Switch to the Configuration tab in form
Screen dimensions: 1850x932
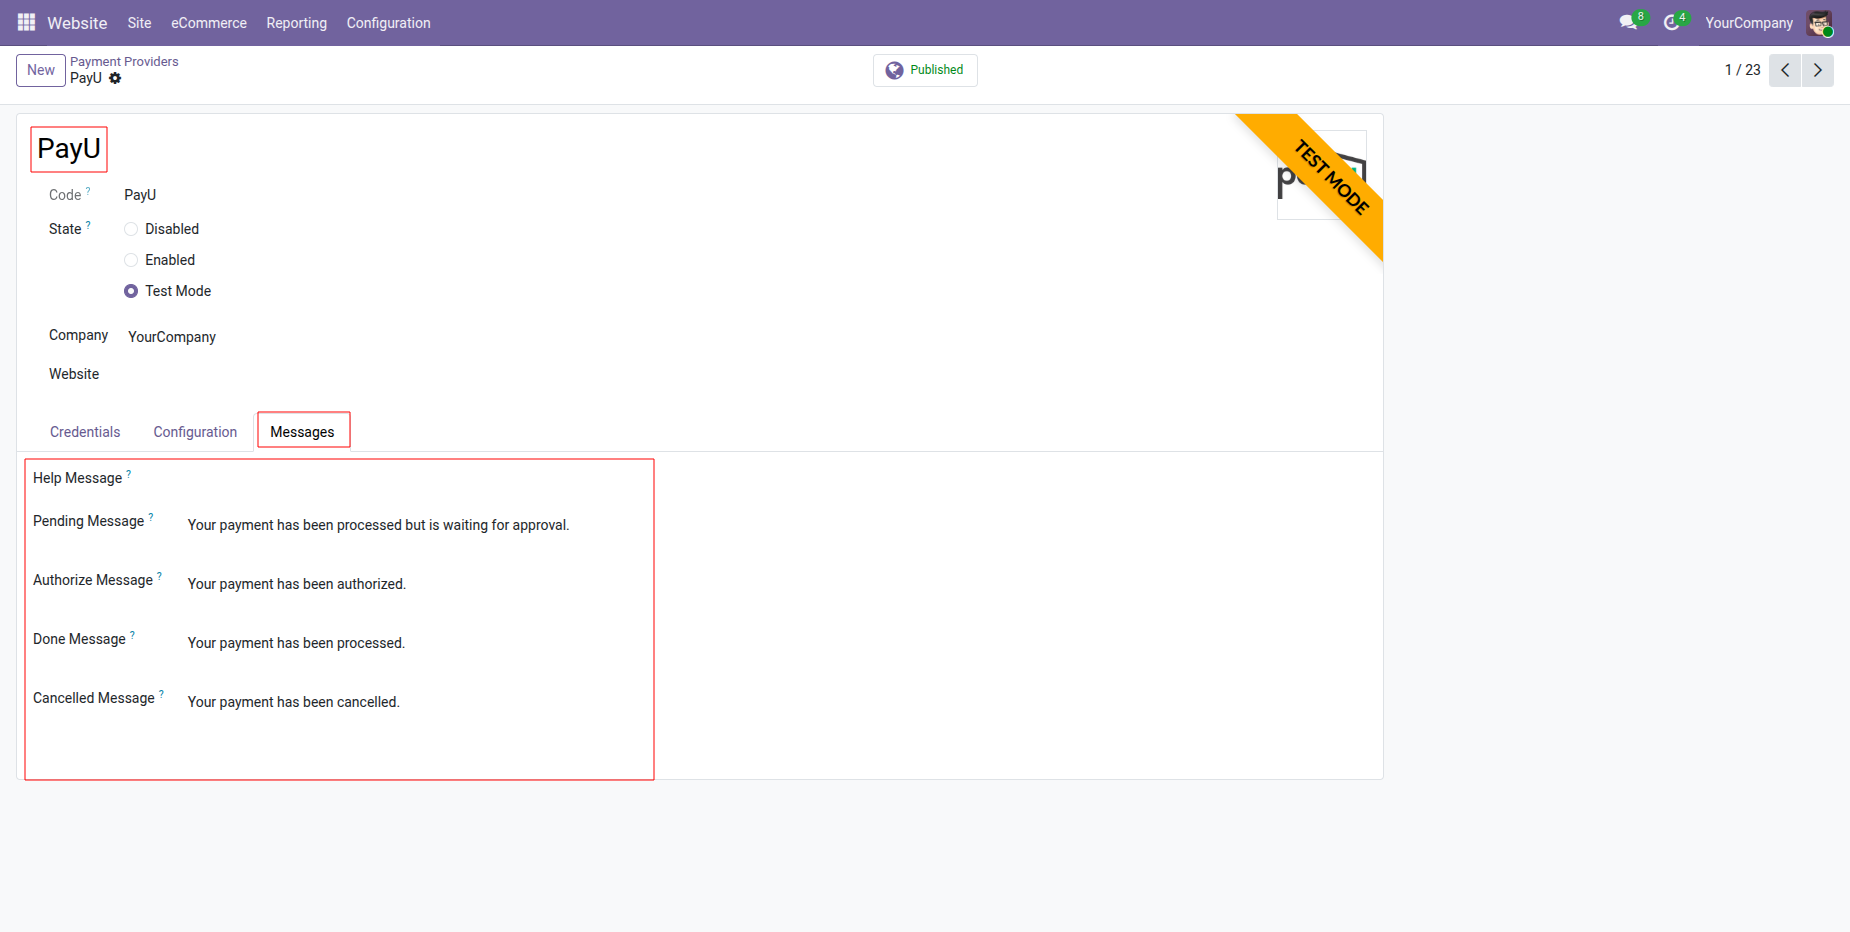point(195,432)
